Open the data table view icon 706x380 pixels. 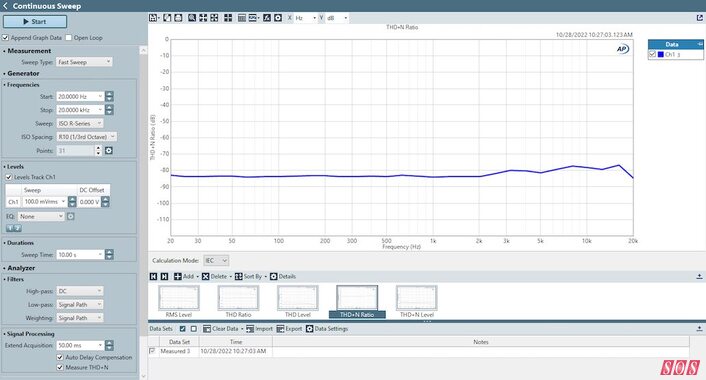click(x=242, y=18)
